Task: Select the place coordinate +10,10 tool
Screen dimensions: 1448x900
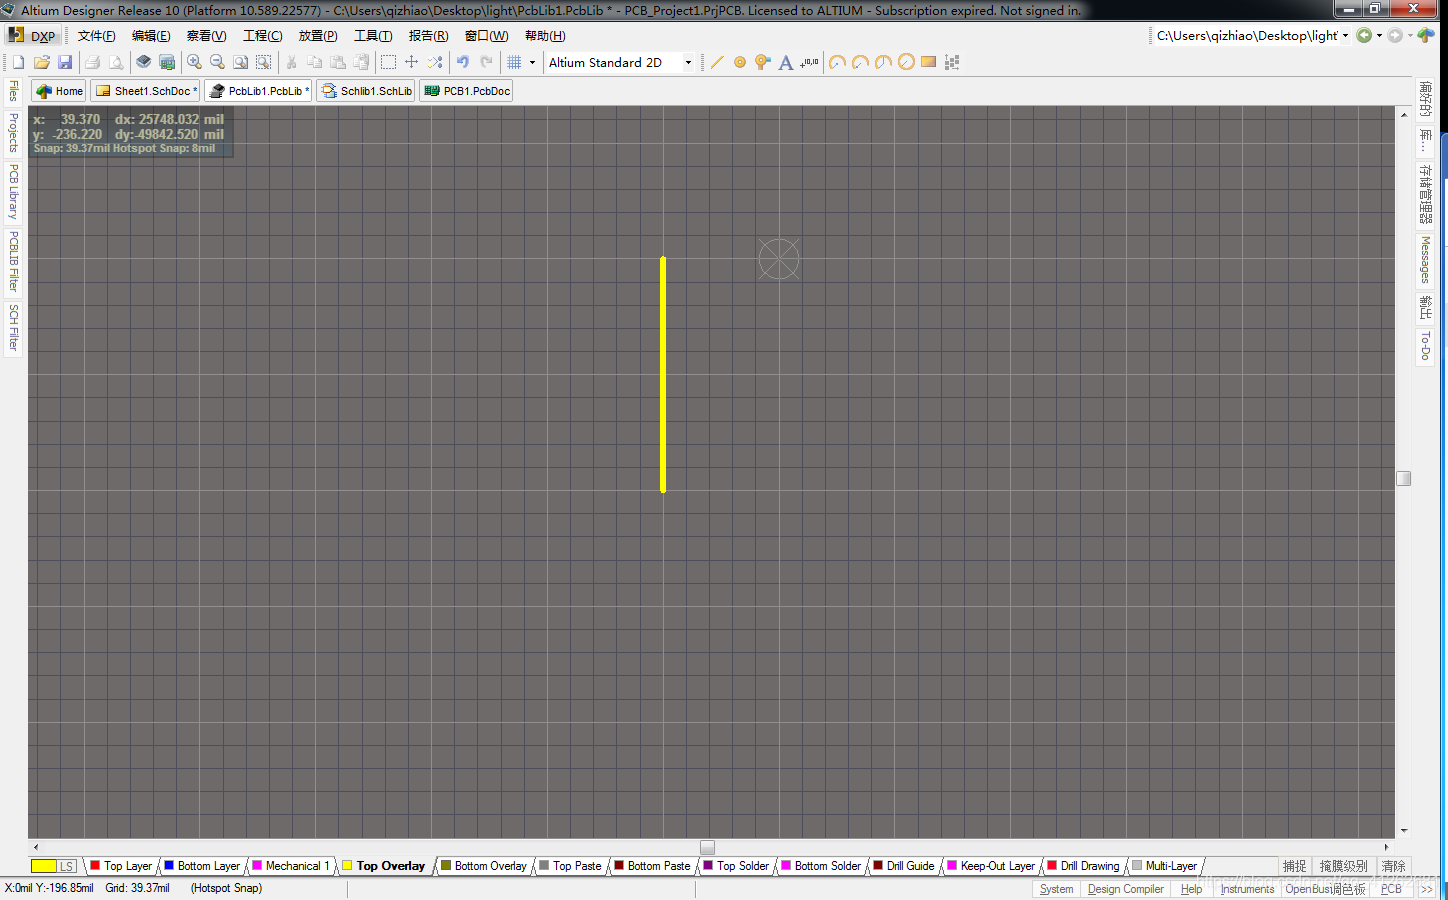Action: (809, 62)
